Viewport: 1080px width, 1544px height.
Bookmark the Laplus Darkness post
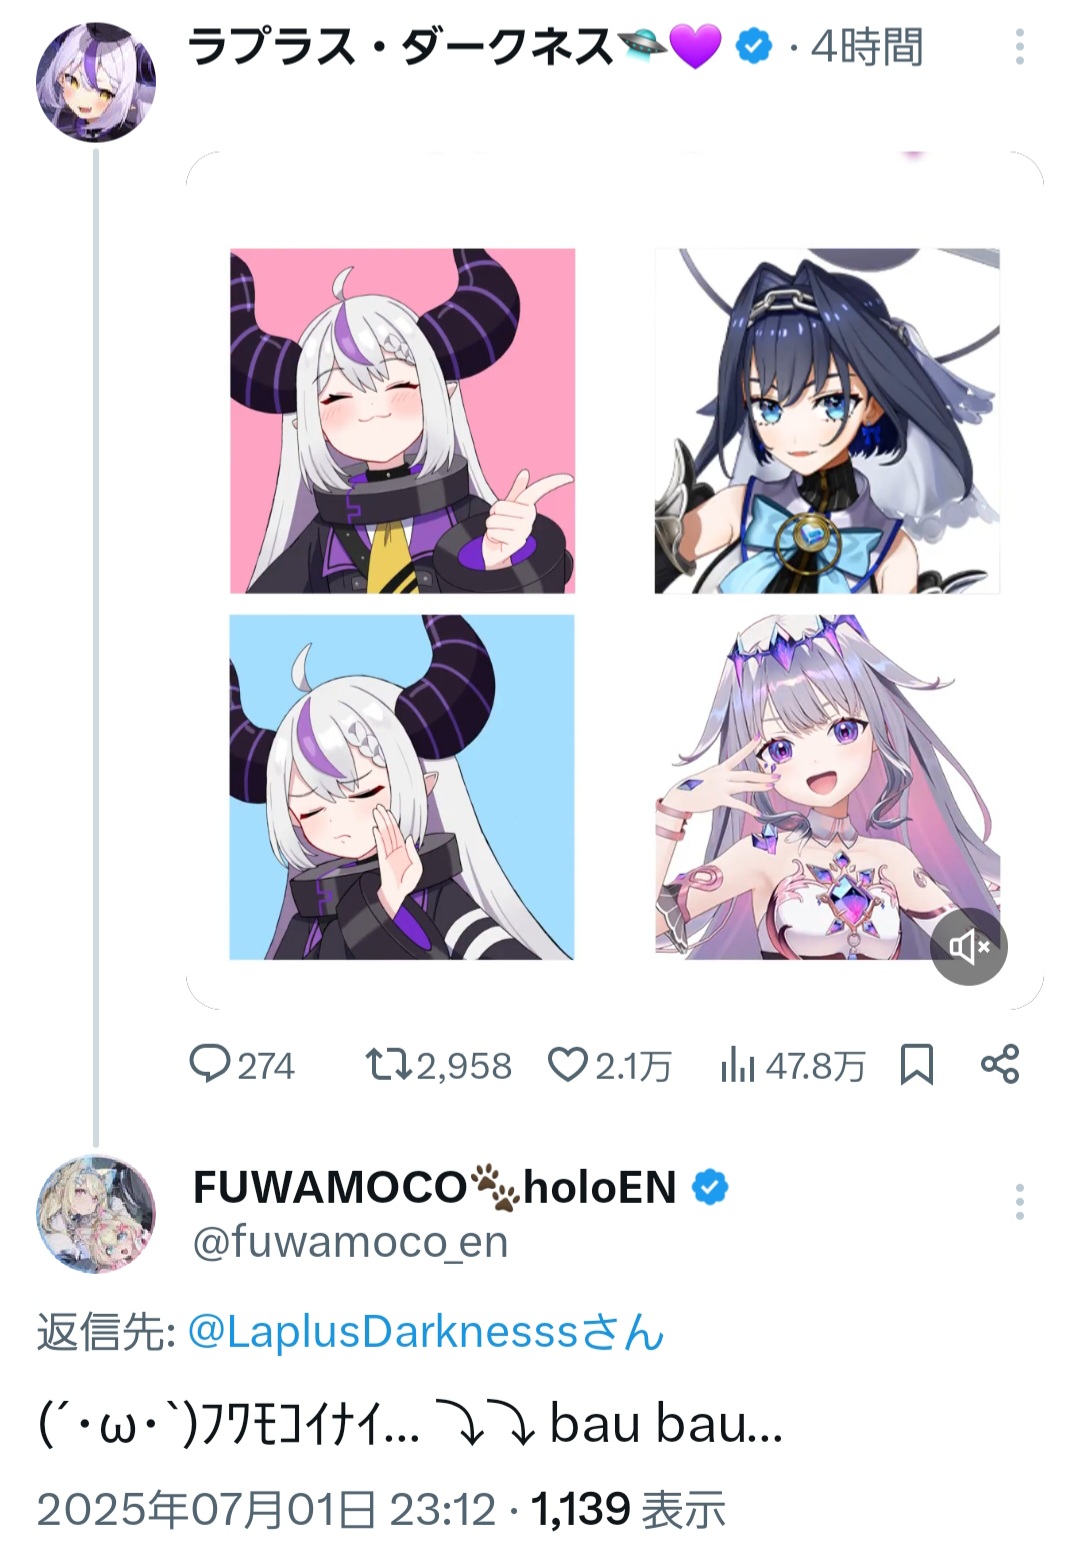pyautogui.click(x=917, y=1064)
